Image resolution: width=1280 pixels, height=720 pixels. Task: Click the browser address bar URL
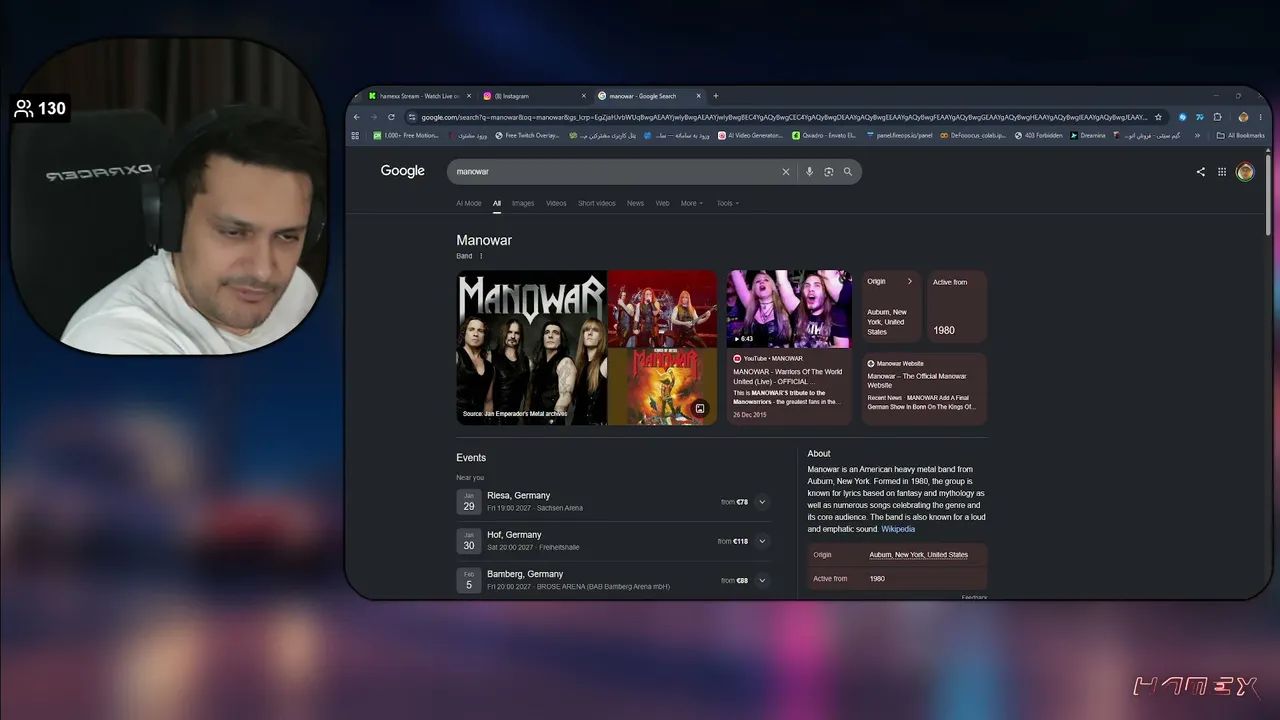pos(785,117)
